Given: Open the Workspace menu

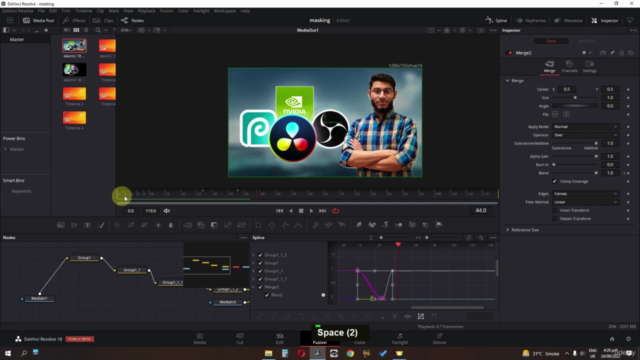Looking at the screenshot, I should [225, 11].
